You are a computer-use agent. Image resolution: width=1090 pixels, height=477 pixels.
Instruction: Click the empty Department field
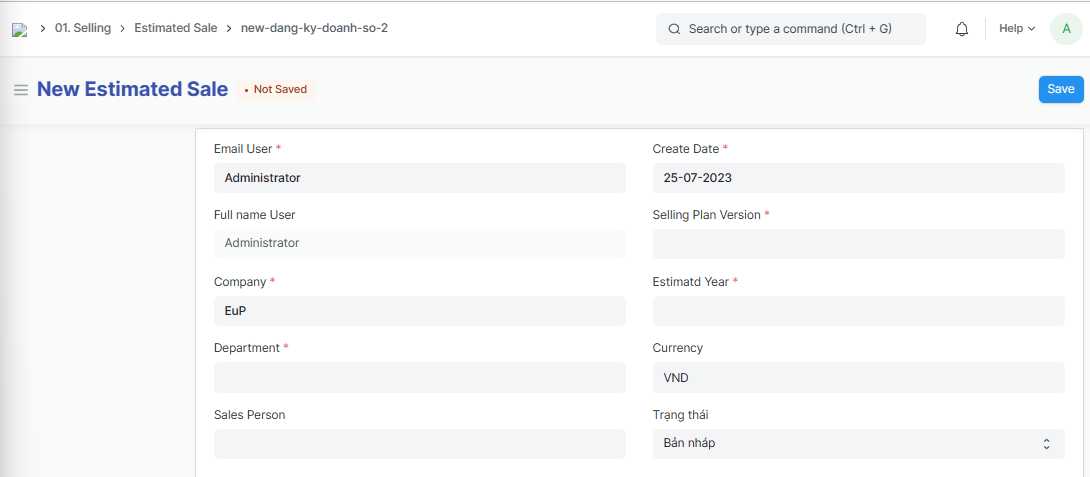pyautogui.click(x=419, y=377)
